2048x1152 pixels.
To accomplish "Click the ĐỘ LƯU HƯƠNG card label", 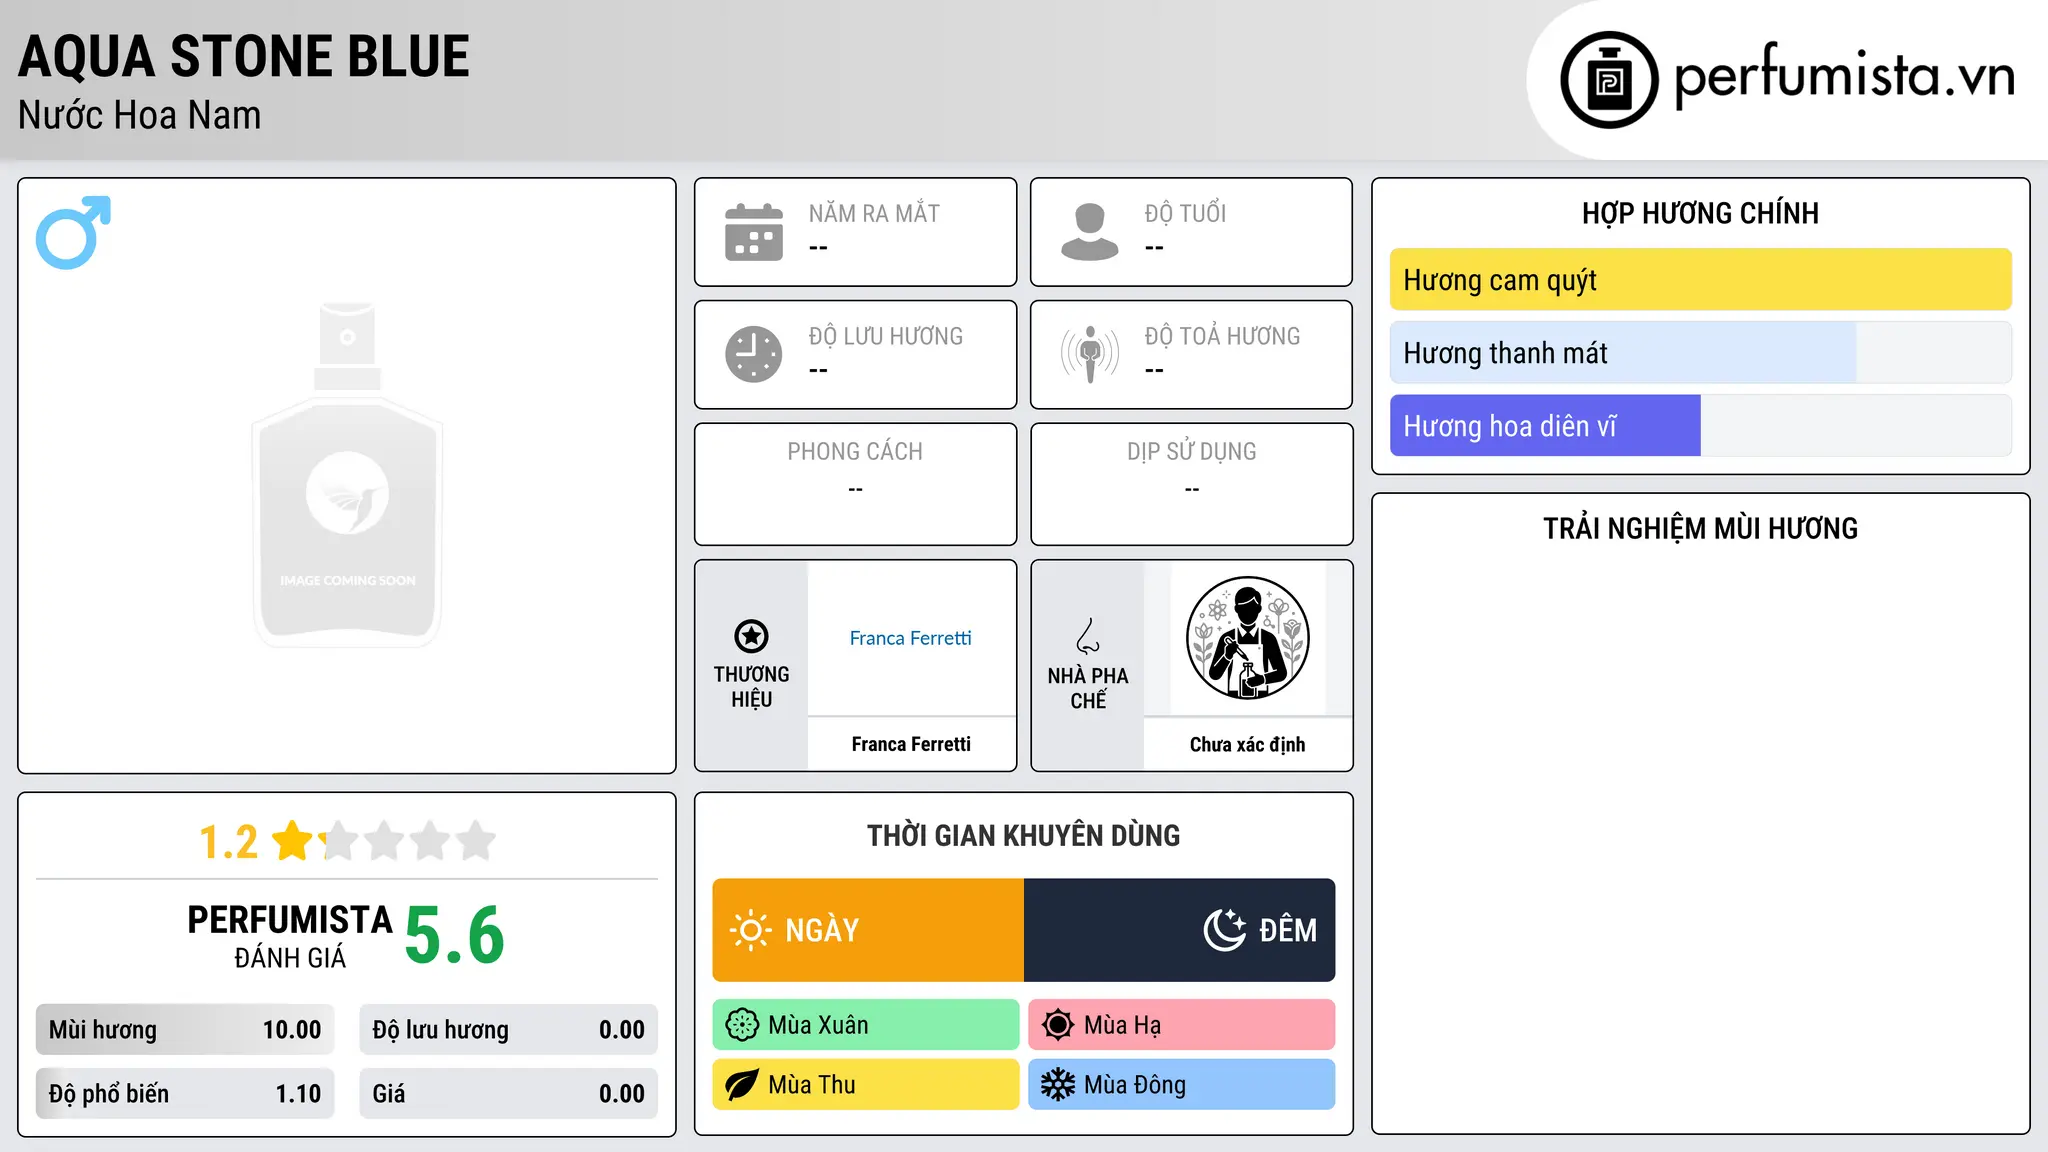I will 886,336.
